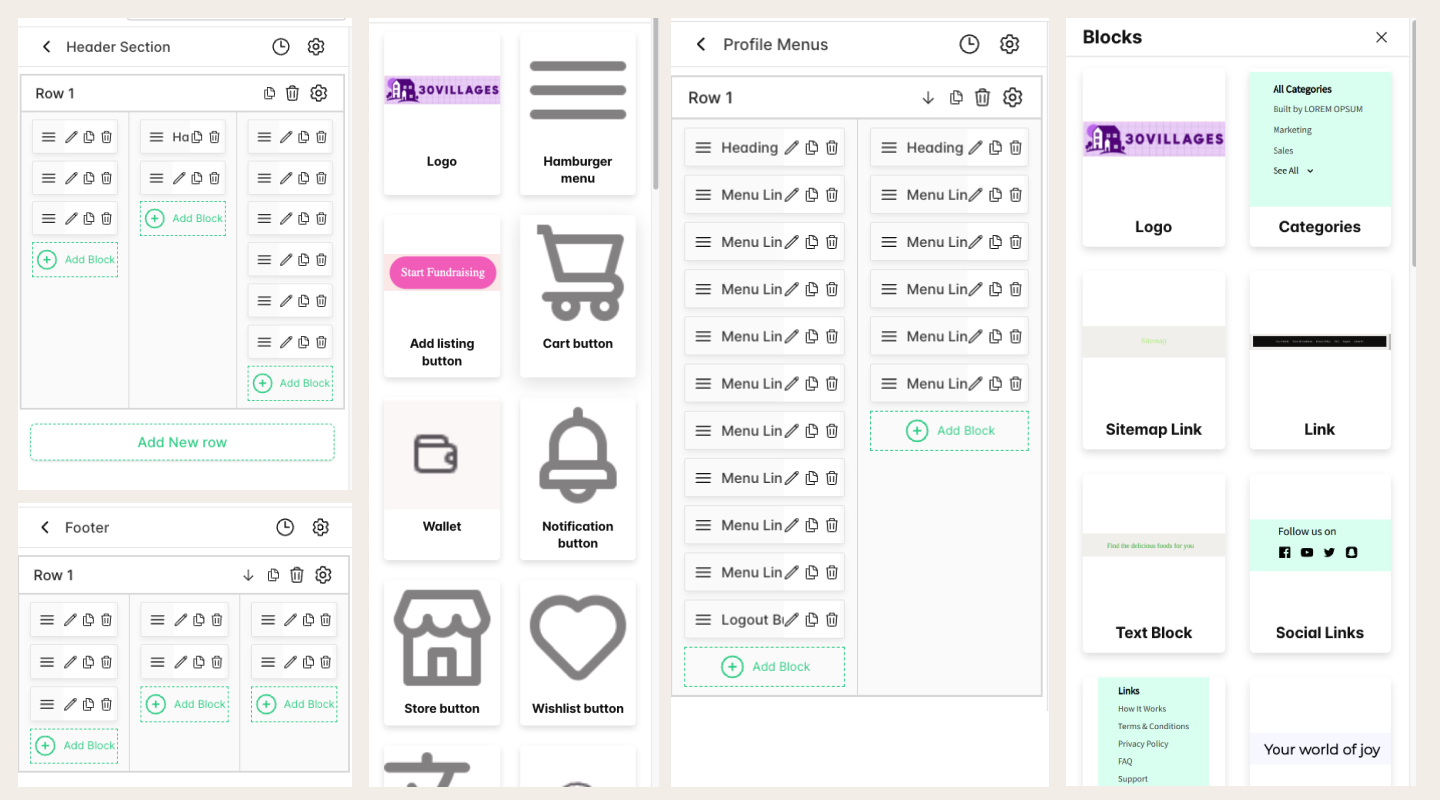The height and width of the screenshot is (800, 1440).
Task: Open the See All dropdown in the Categories block
Action: click(x=1292, y=170)
